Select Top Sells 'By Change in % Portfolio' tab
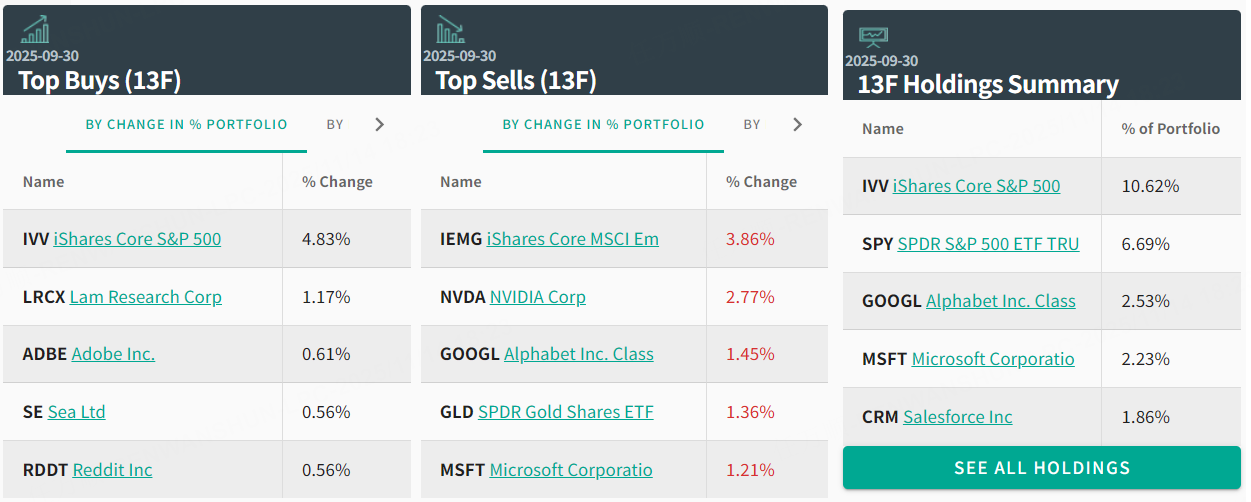 coord(603,125)
